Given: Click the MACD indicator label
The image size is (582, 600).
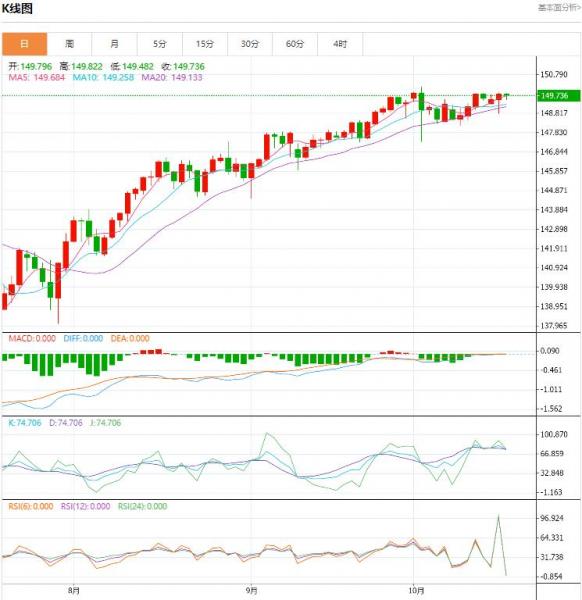Looking at the screenshot, I should click(x=32, y=339).
